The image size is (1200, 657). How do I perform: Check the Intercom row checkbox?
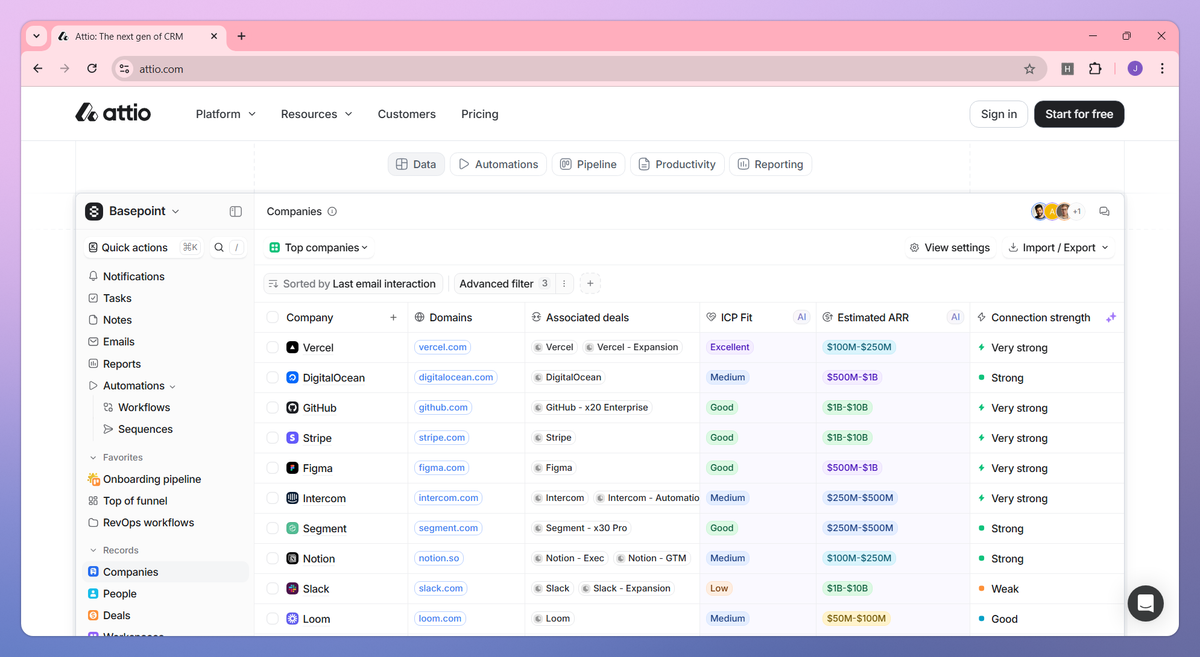tap(272, 498)
